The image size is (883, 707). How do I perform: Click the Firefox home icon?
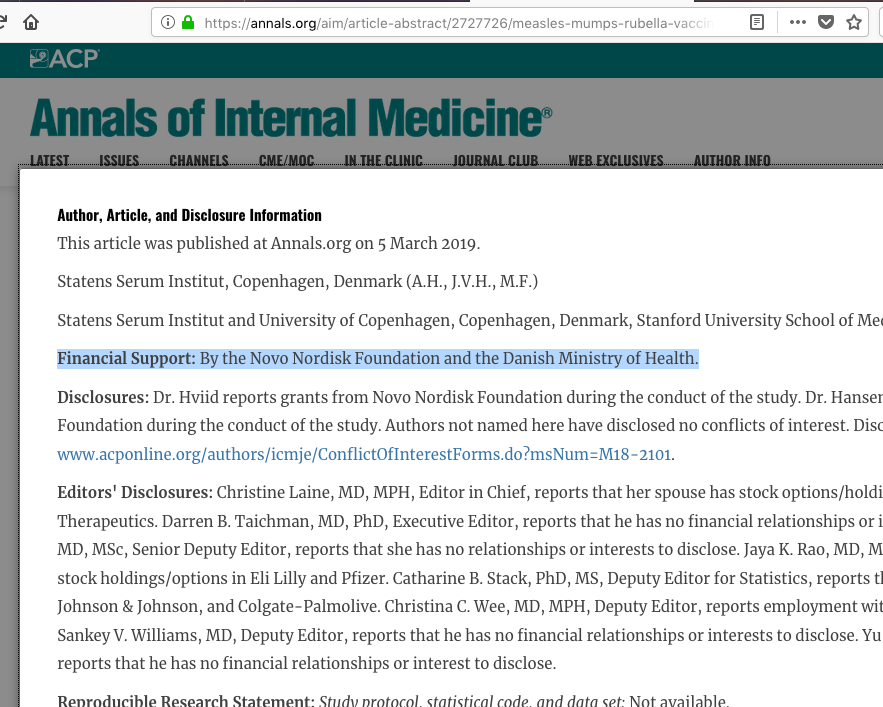pos(31,22)
